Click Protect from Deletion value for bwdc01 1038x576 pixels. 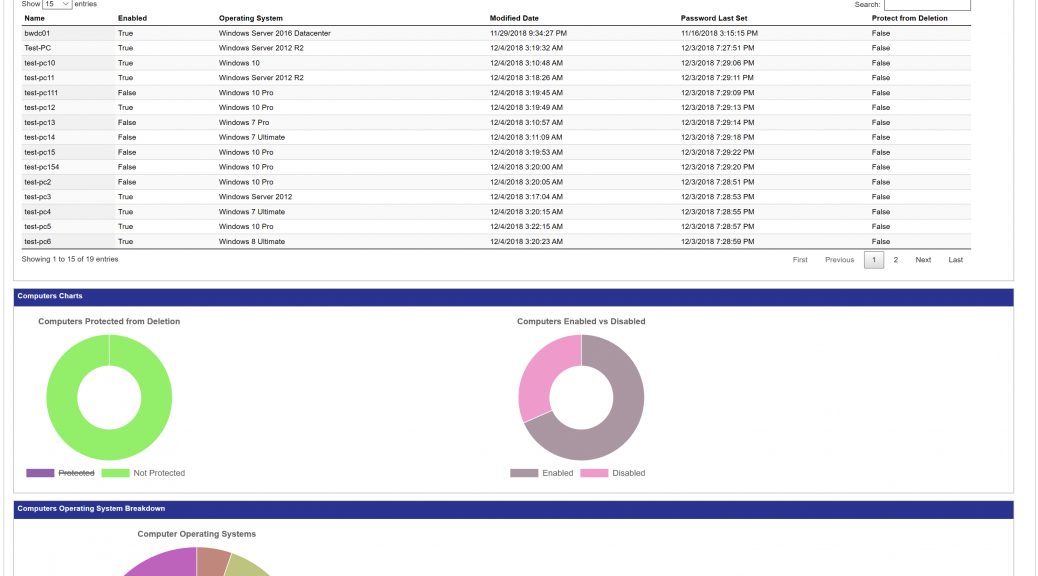click(x=881, y=34)
